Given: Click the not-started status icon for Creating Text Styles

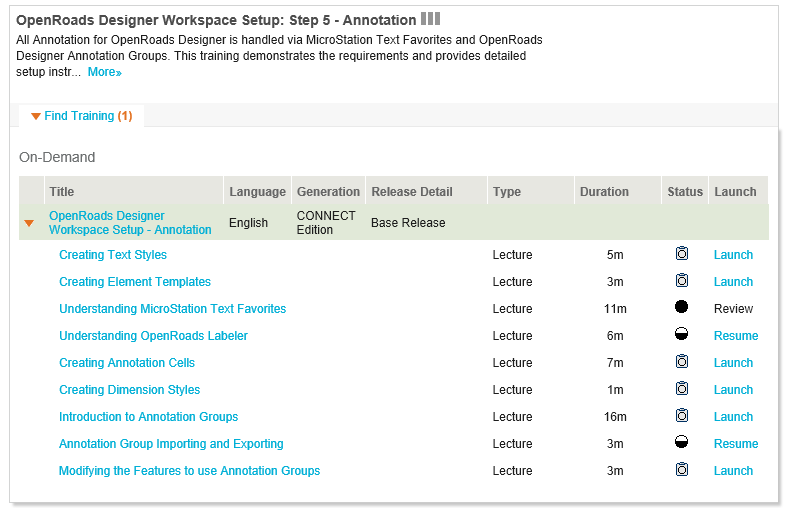Looking at the screenshot, I should click(x=682, y=253).
